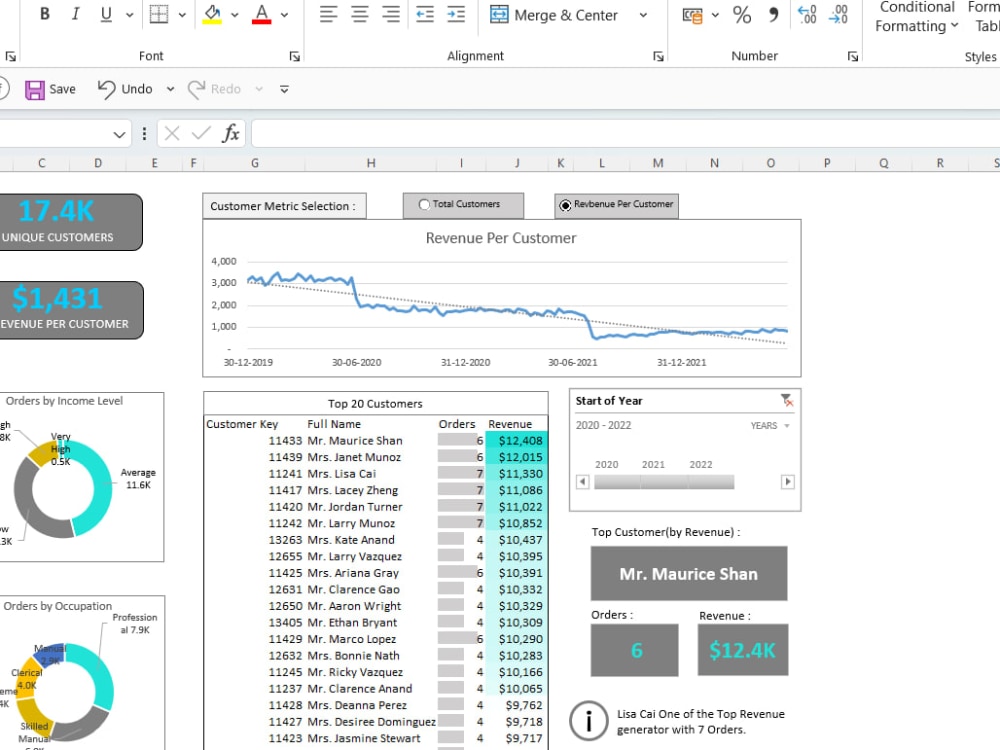
Task: Select column P header
Action: (827, 163)
